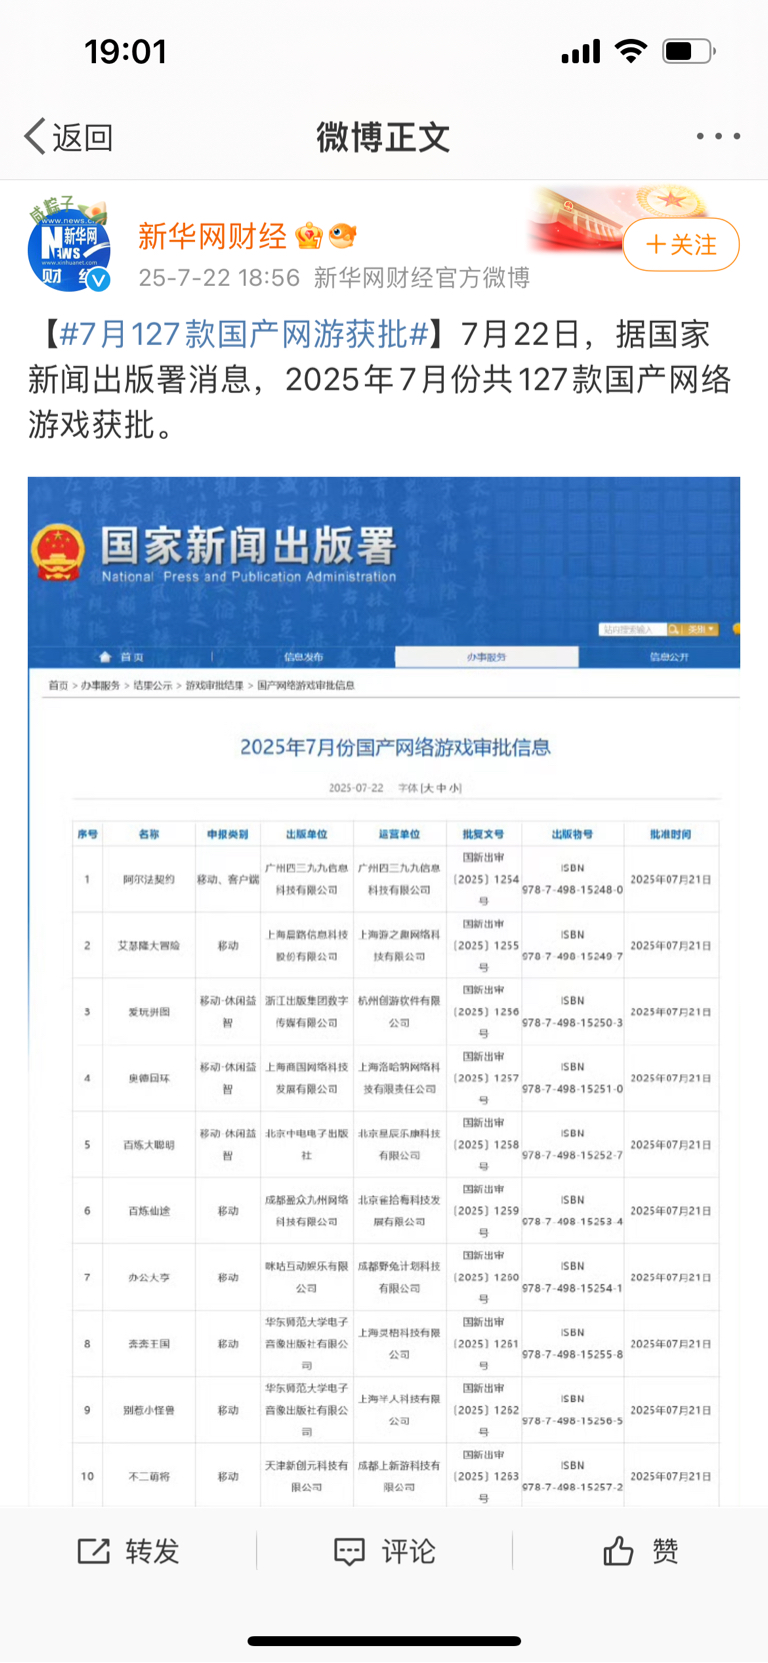The image size is (768, 1663).
Task: Tap 批准时间 column header in table
Action: pos(670,834)
